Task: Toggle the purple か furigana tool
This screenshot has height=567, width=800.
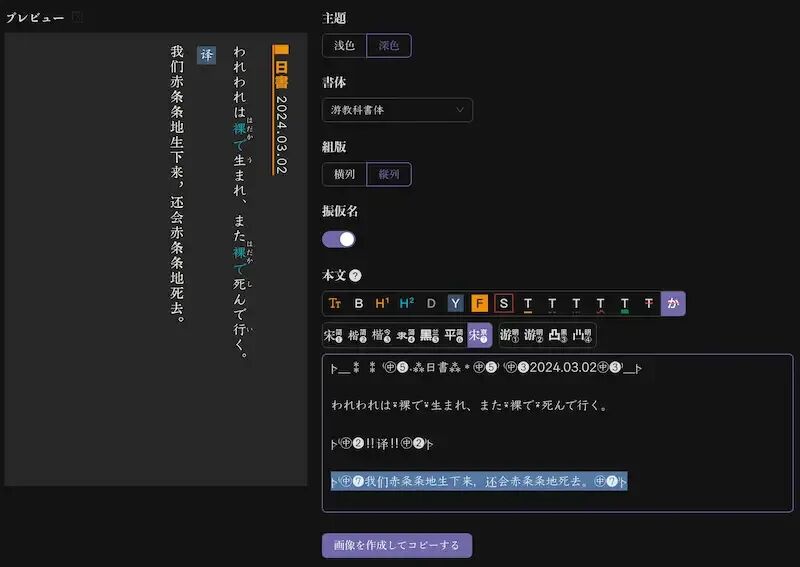Action: (673, 304)
